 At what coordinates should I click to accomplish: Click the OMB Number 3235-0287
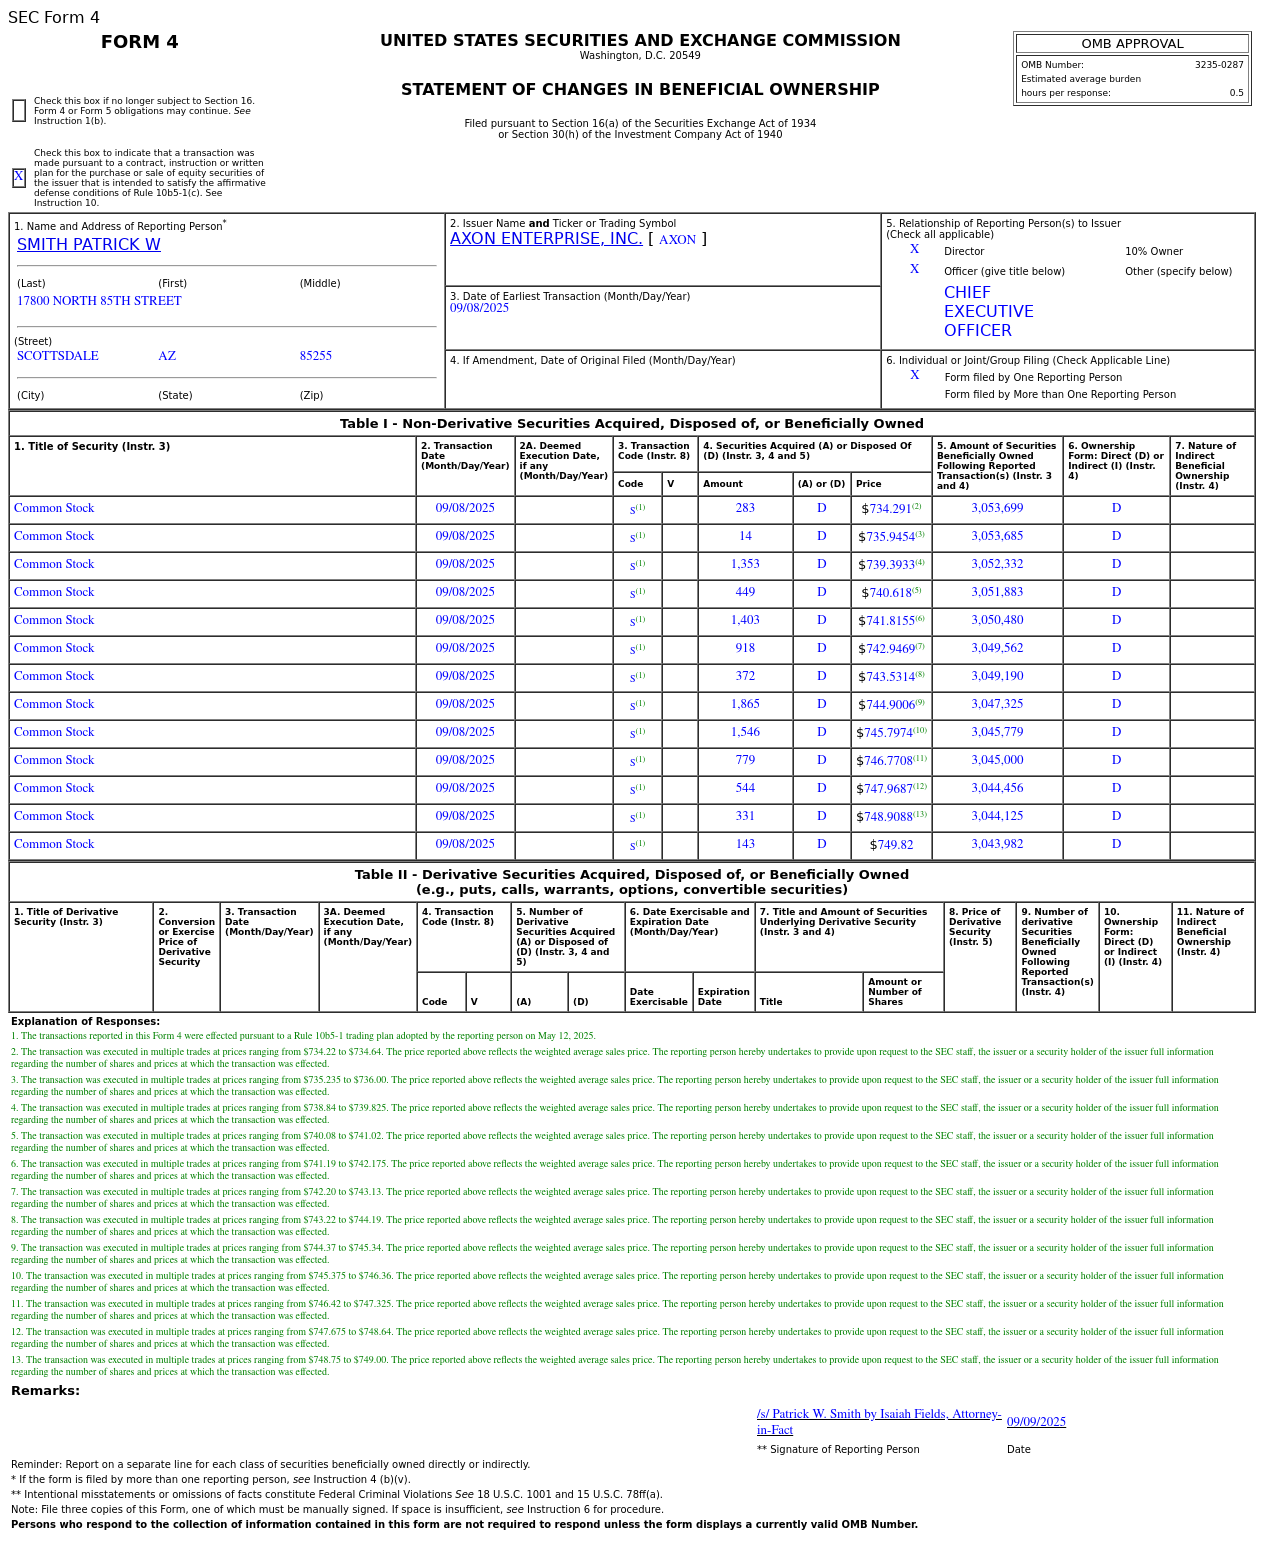pyautogui.click(x=1219, y=65)
